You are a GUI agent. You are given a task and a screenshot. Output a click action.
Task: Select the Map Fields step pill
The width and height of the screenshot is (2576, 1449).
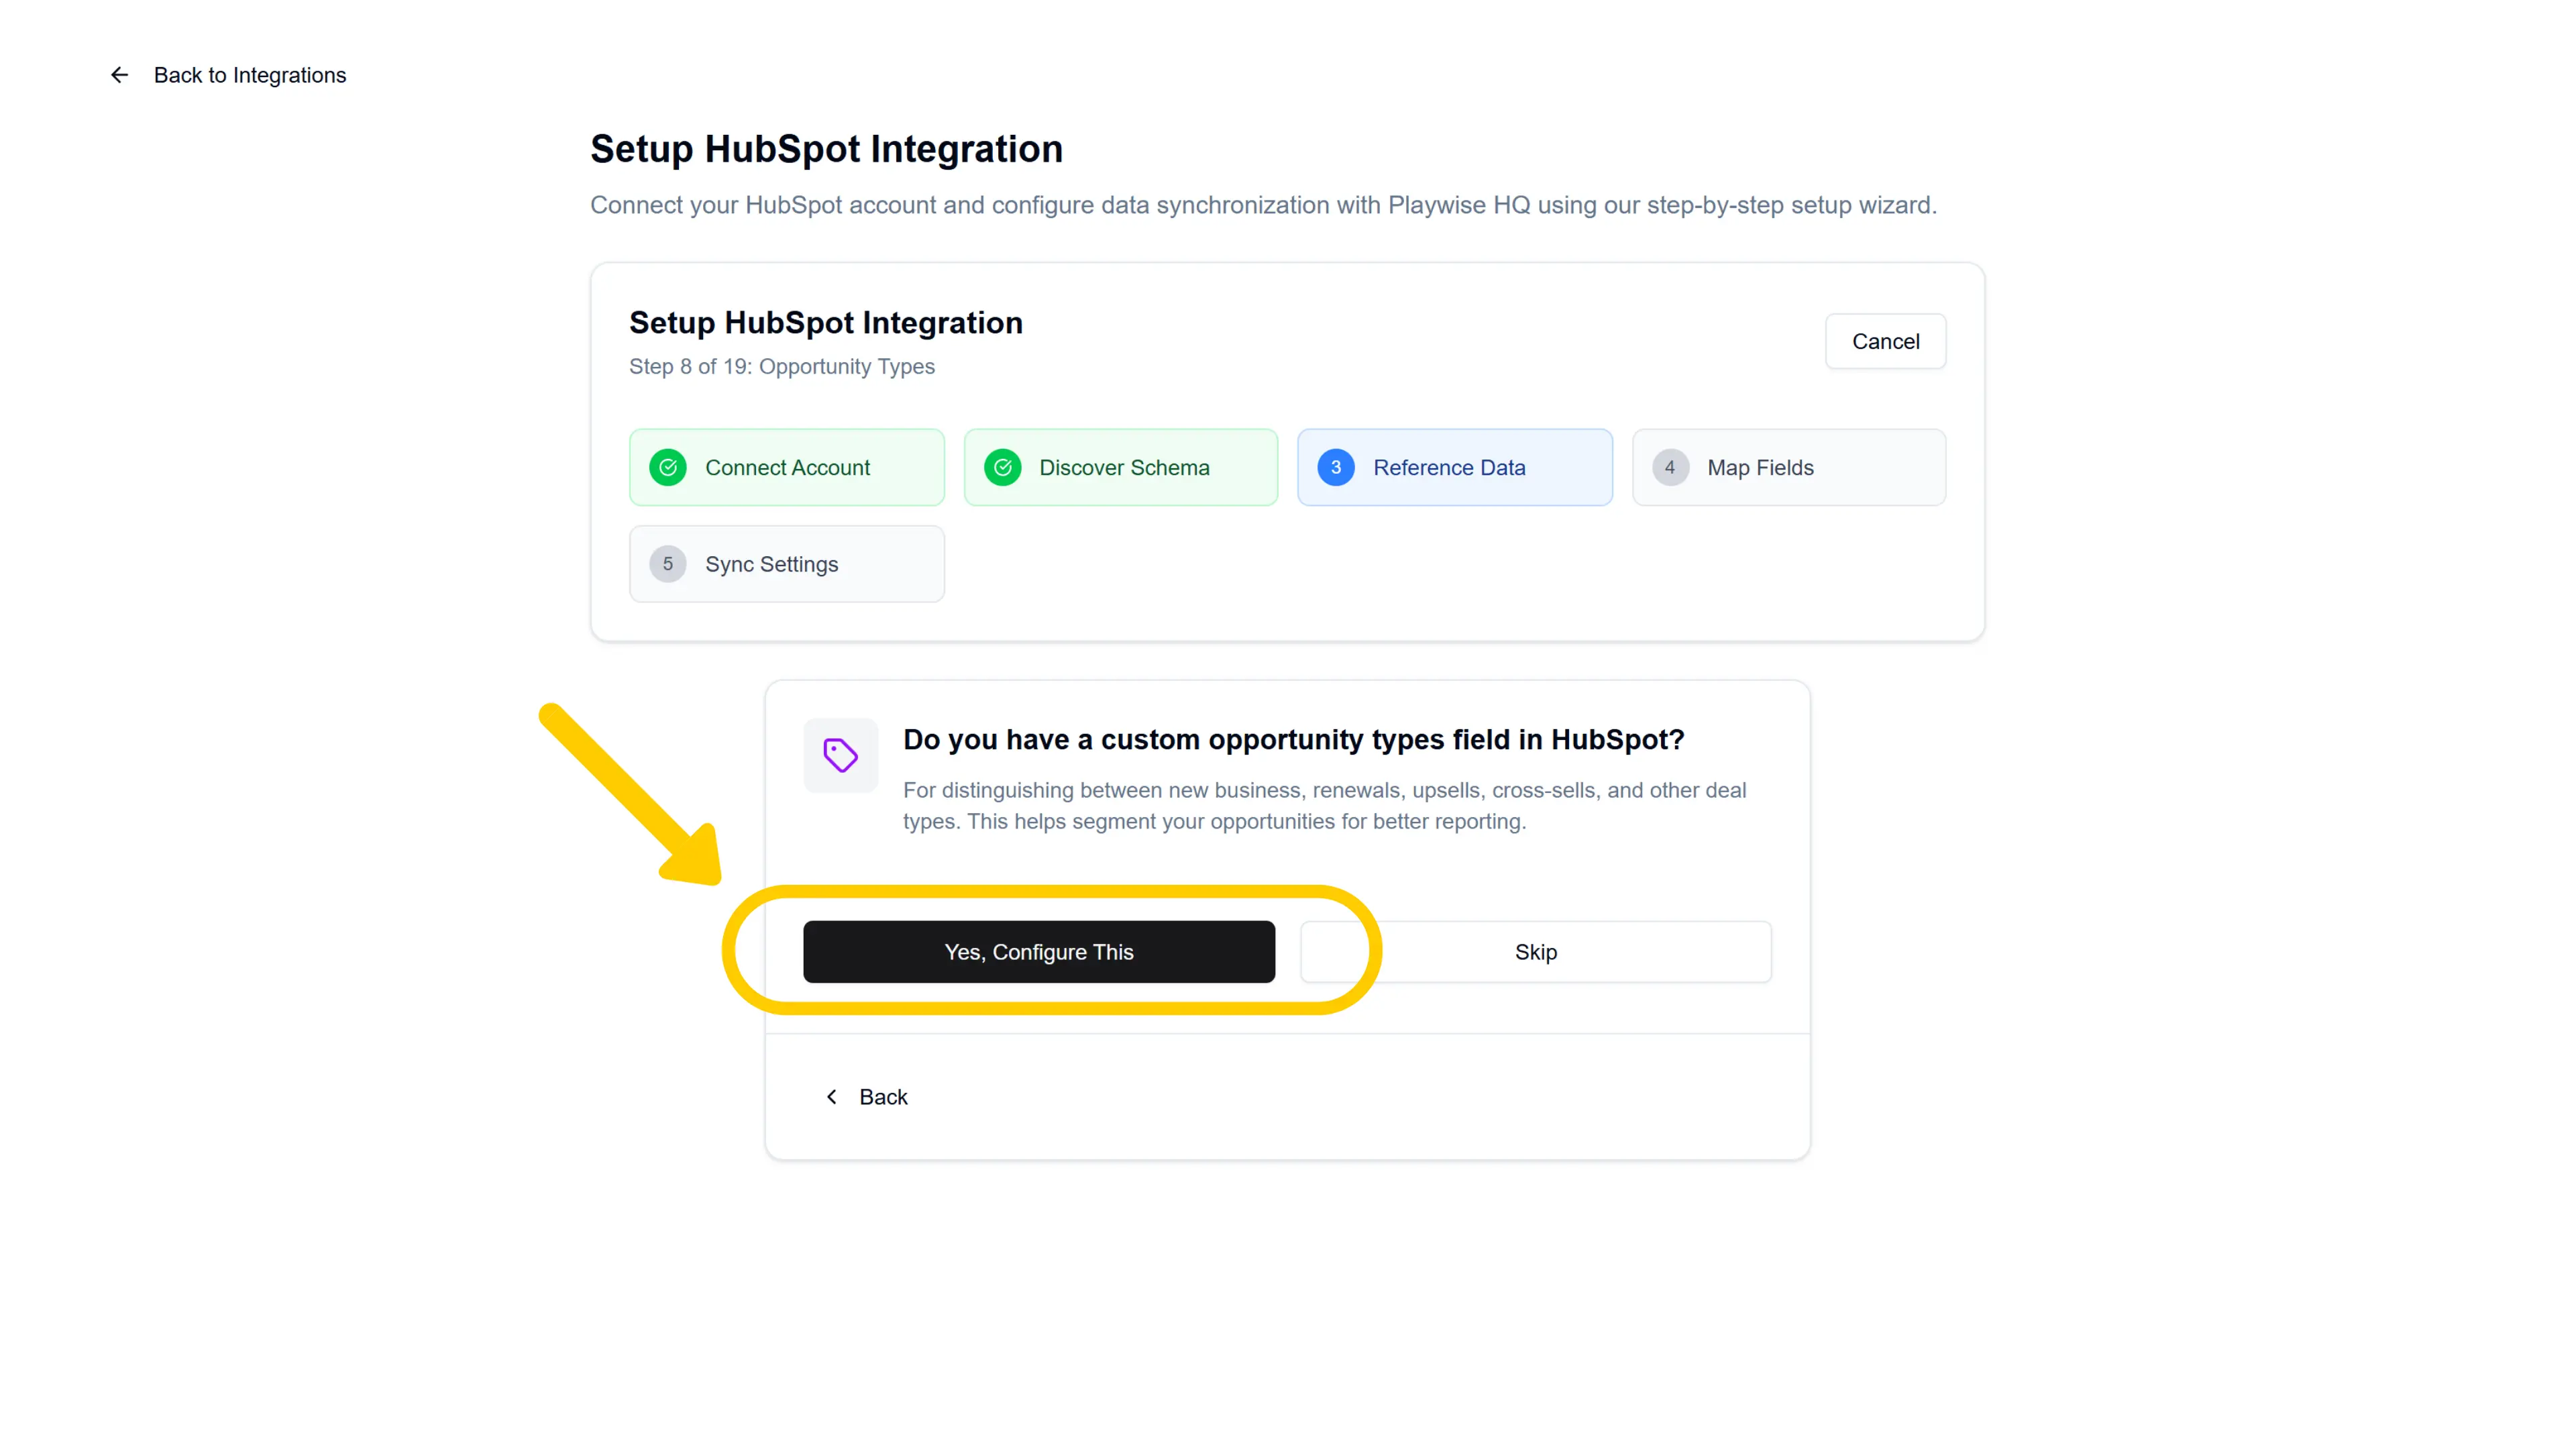[x=1789, y=467]
